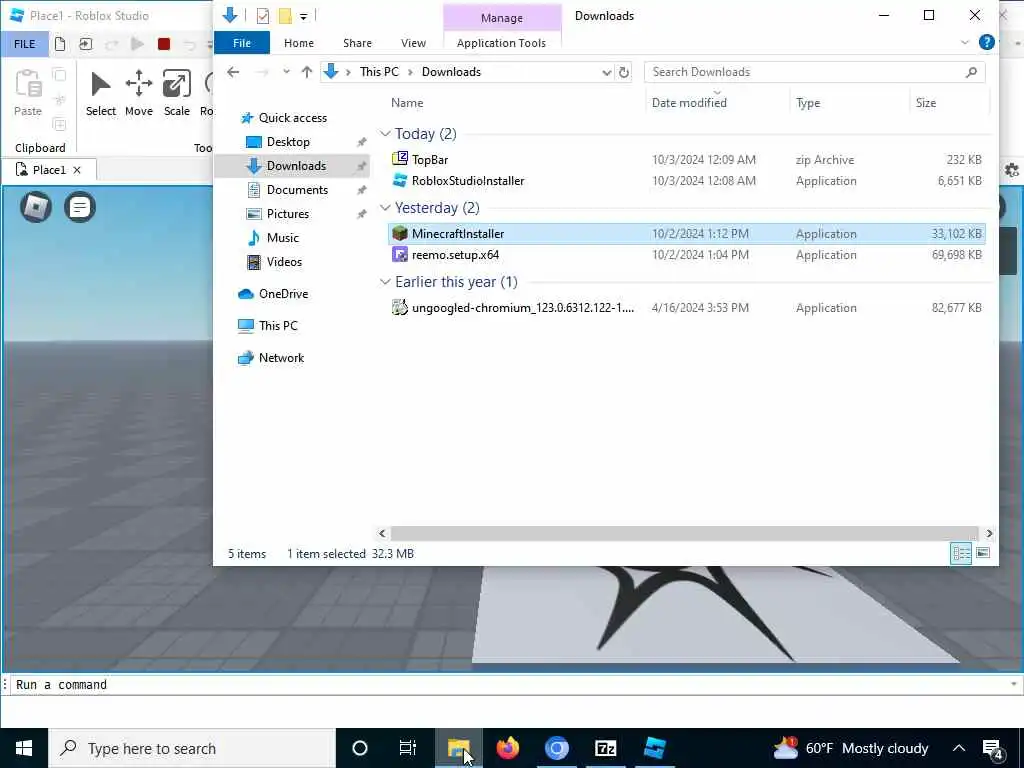Open Documents in navigation pane

pyautogui.click(x=297, y=190)
